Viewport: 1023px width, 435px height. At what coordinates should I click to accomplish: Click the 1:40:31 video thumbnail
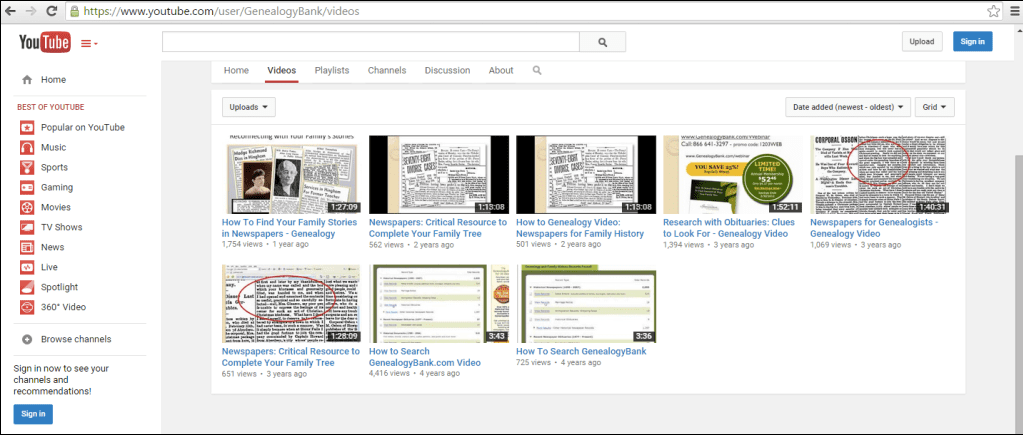[x=879, y=175]
